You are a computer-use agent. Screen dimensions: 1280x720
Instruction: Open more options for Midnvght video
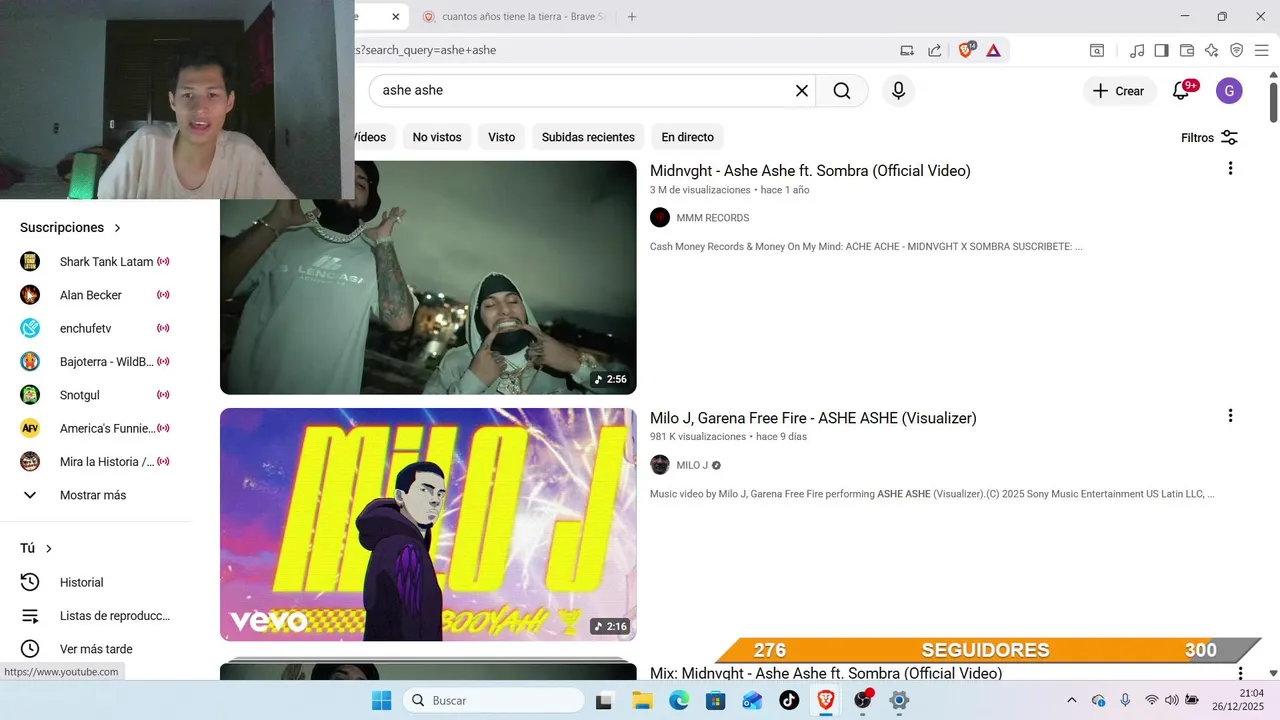pyautogui.click(x=1231, y=169)
